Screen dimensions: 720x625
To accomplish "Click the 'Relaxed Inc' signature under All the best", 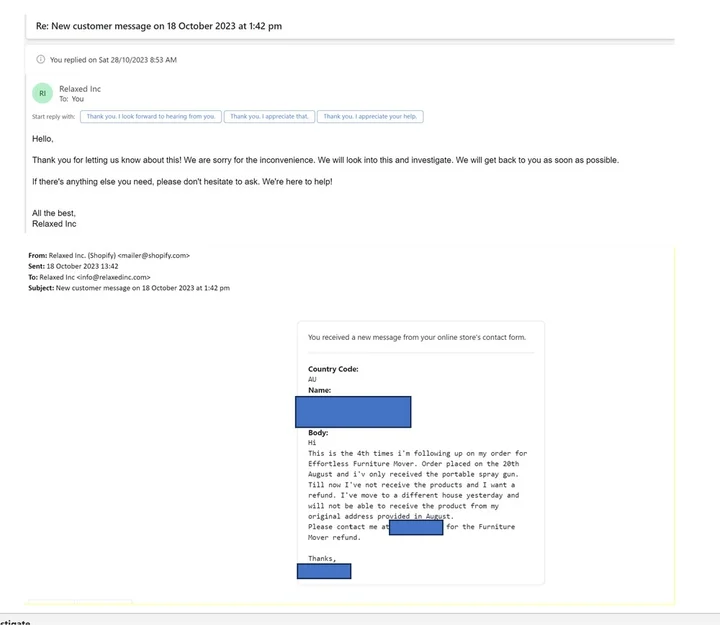I will coord(54,224).
